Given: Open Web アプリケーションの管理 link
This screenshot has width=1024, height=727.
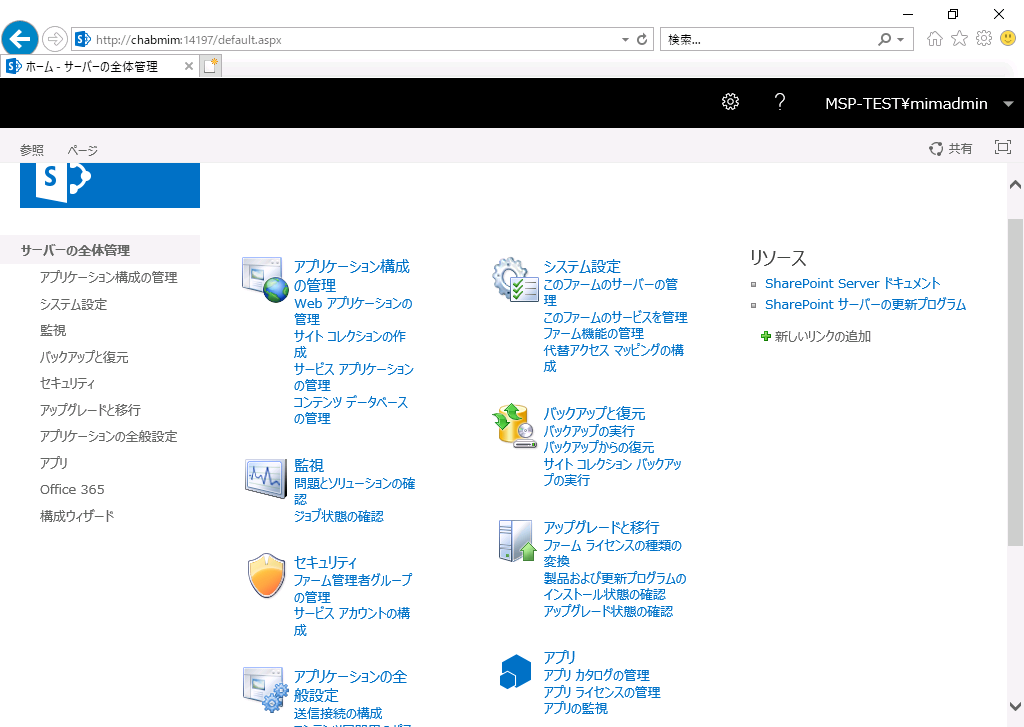Looking at the screenshot, I should 353,312.
